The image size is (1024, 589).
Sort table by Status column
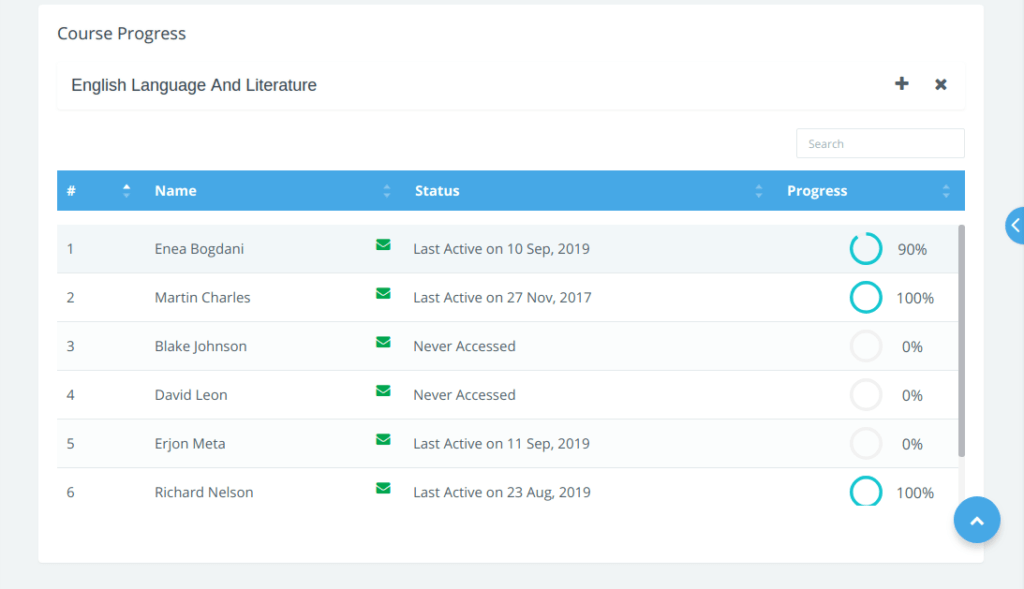(x=758, y=191)
